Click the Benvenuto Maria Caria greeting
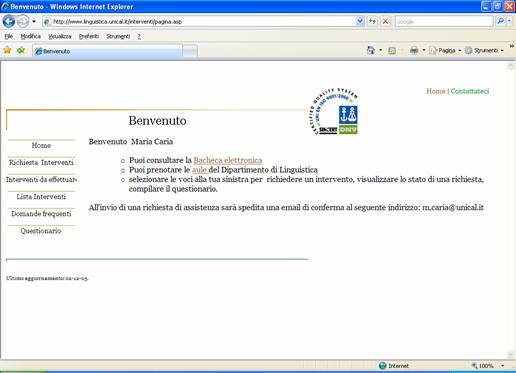 click(x=131, y=142)
